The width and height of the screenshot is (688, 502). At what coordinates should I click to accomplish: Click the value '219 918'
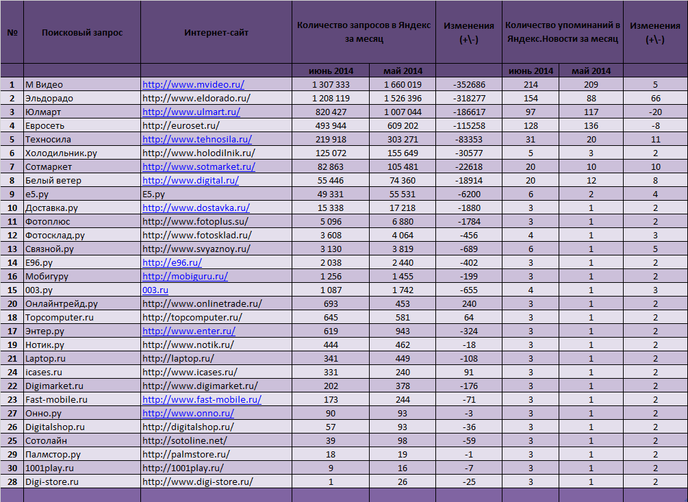(331, 140)
